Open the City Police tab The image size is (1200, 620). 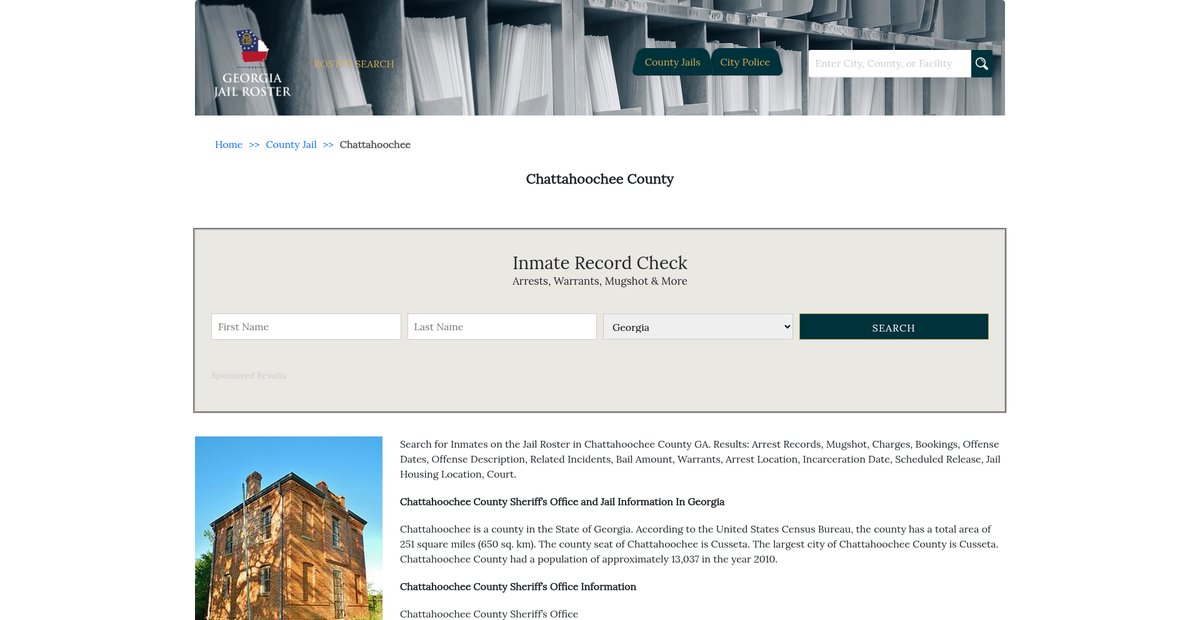coord(745,62)
